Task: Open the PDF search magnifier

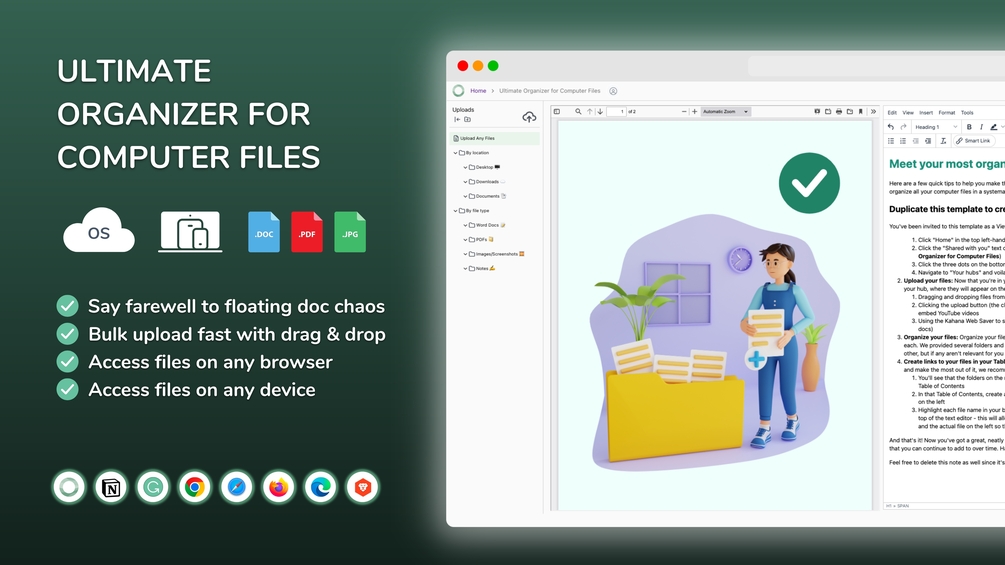Action: coord(578,111)
